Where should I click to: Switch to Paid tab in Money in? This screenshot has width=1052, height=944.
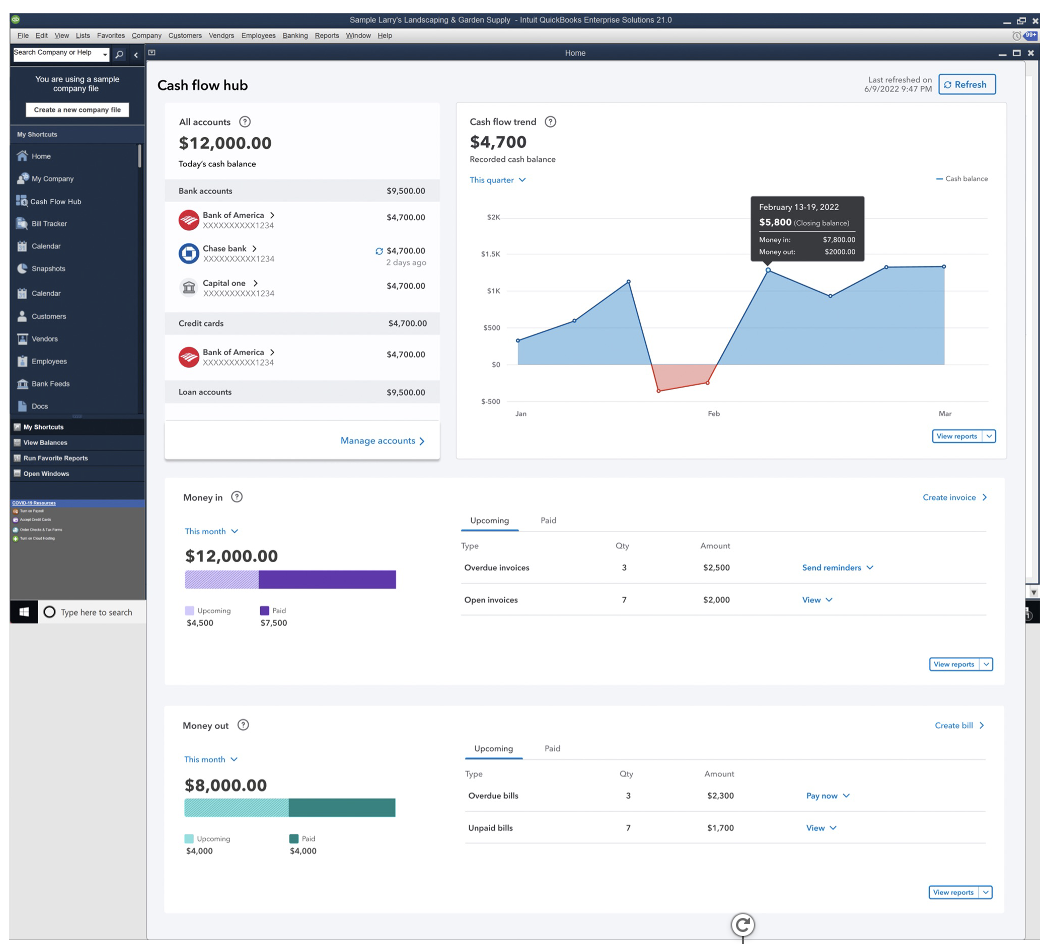coord(548,520)
